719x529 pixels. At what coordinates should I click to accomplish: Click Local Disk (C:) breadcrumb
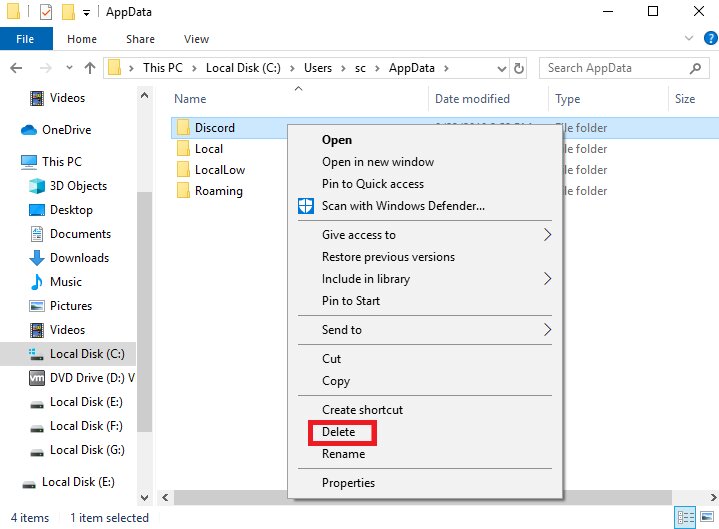tap(243, 68)
